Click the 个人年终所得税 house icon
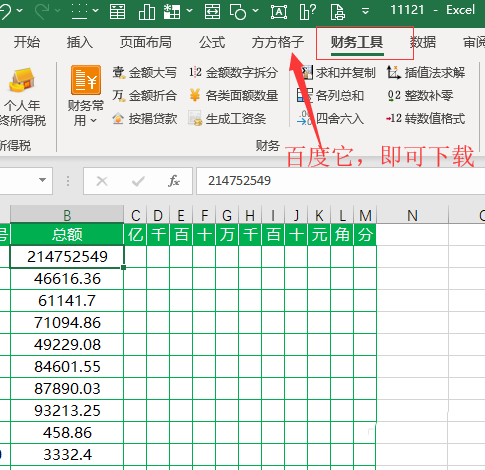The image size is (485, 470). (22, 80)
